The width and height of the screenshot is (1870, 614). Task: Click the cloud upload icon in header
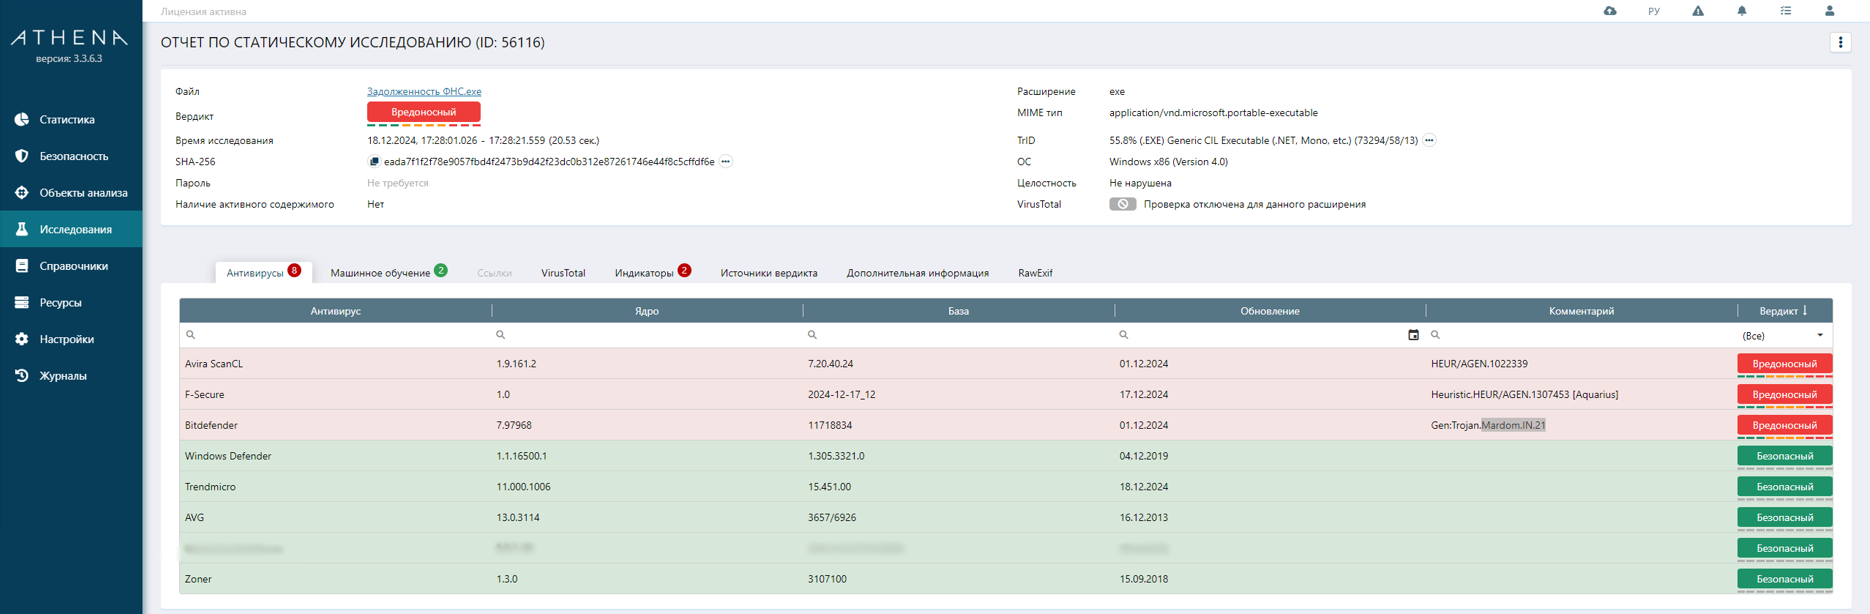click(1610, 11)
